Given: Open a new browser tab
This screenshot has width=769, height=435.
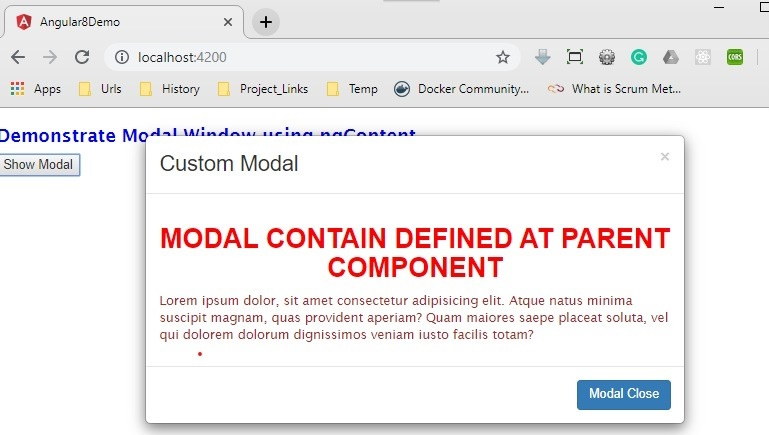Looking at the screenshot, I should click(x=266, y=22).
